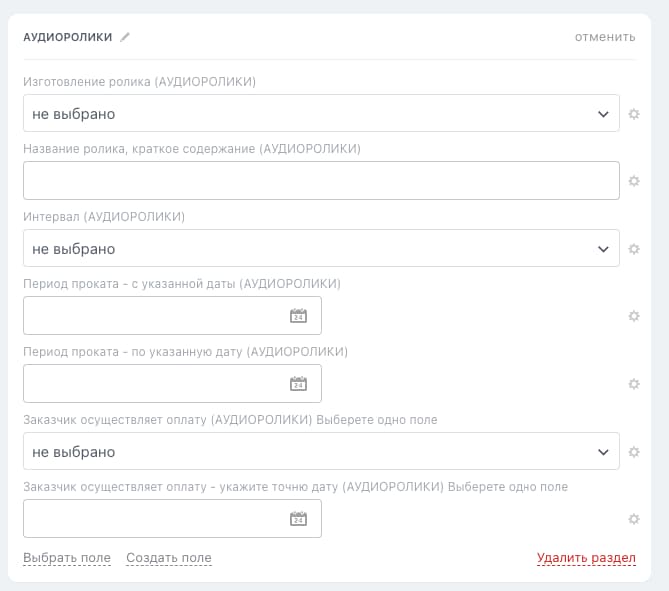Click gear icon for Период проката по указанную дату
669x591 pixels.
pos(633,384)
